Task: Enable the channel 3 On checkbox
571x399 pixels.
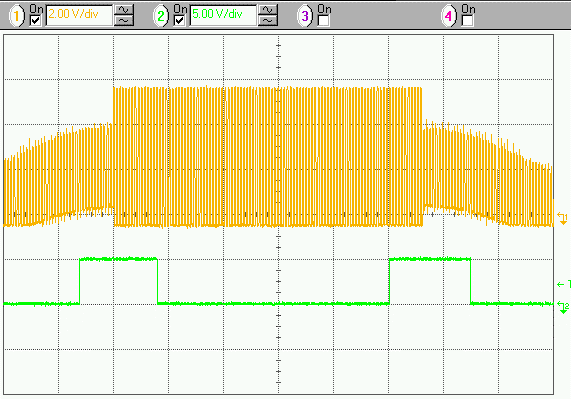Action: [x=323, y=21]
